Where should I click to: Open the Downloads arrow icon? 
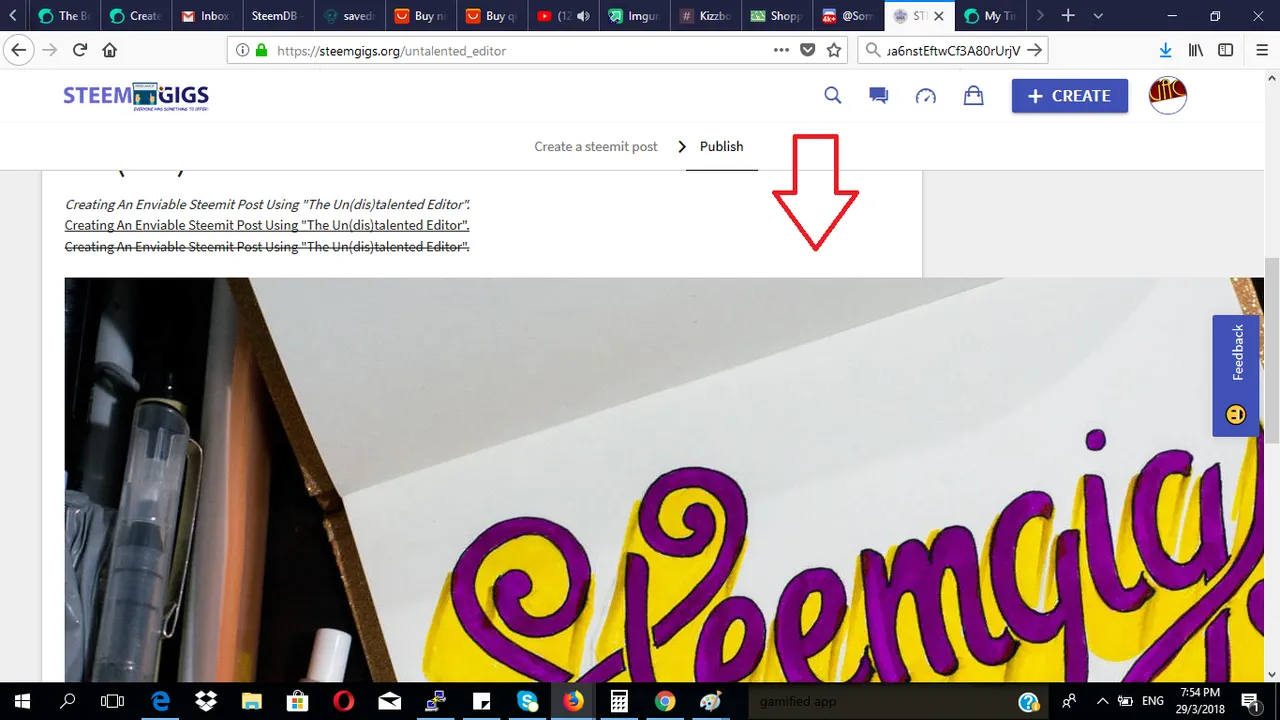click(x=1165, y=50)
